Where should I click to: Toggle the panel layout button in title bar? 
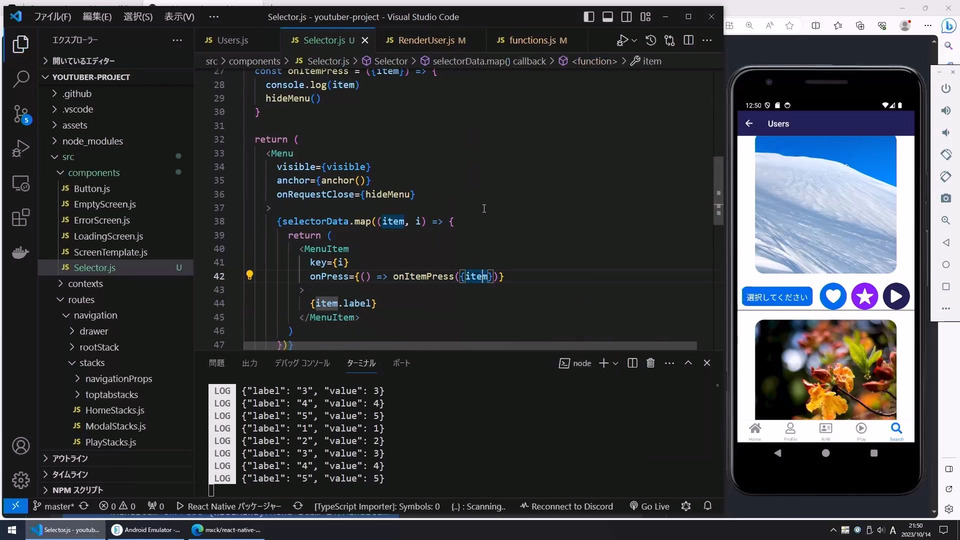pos(609,17)
